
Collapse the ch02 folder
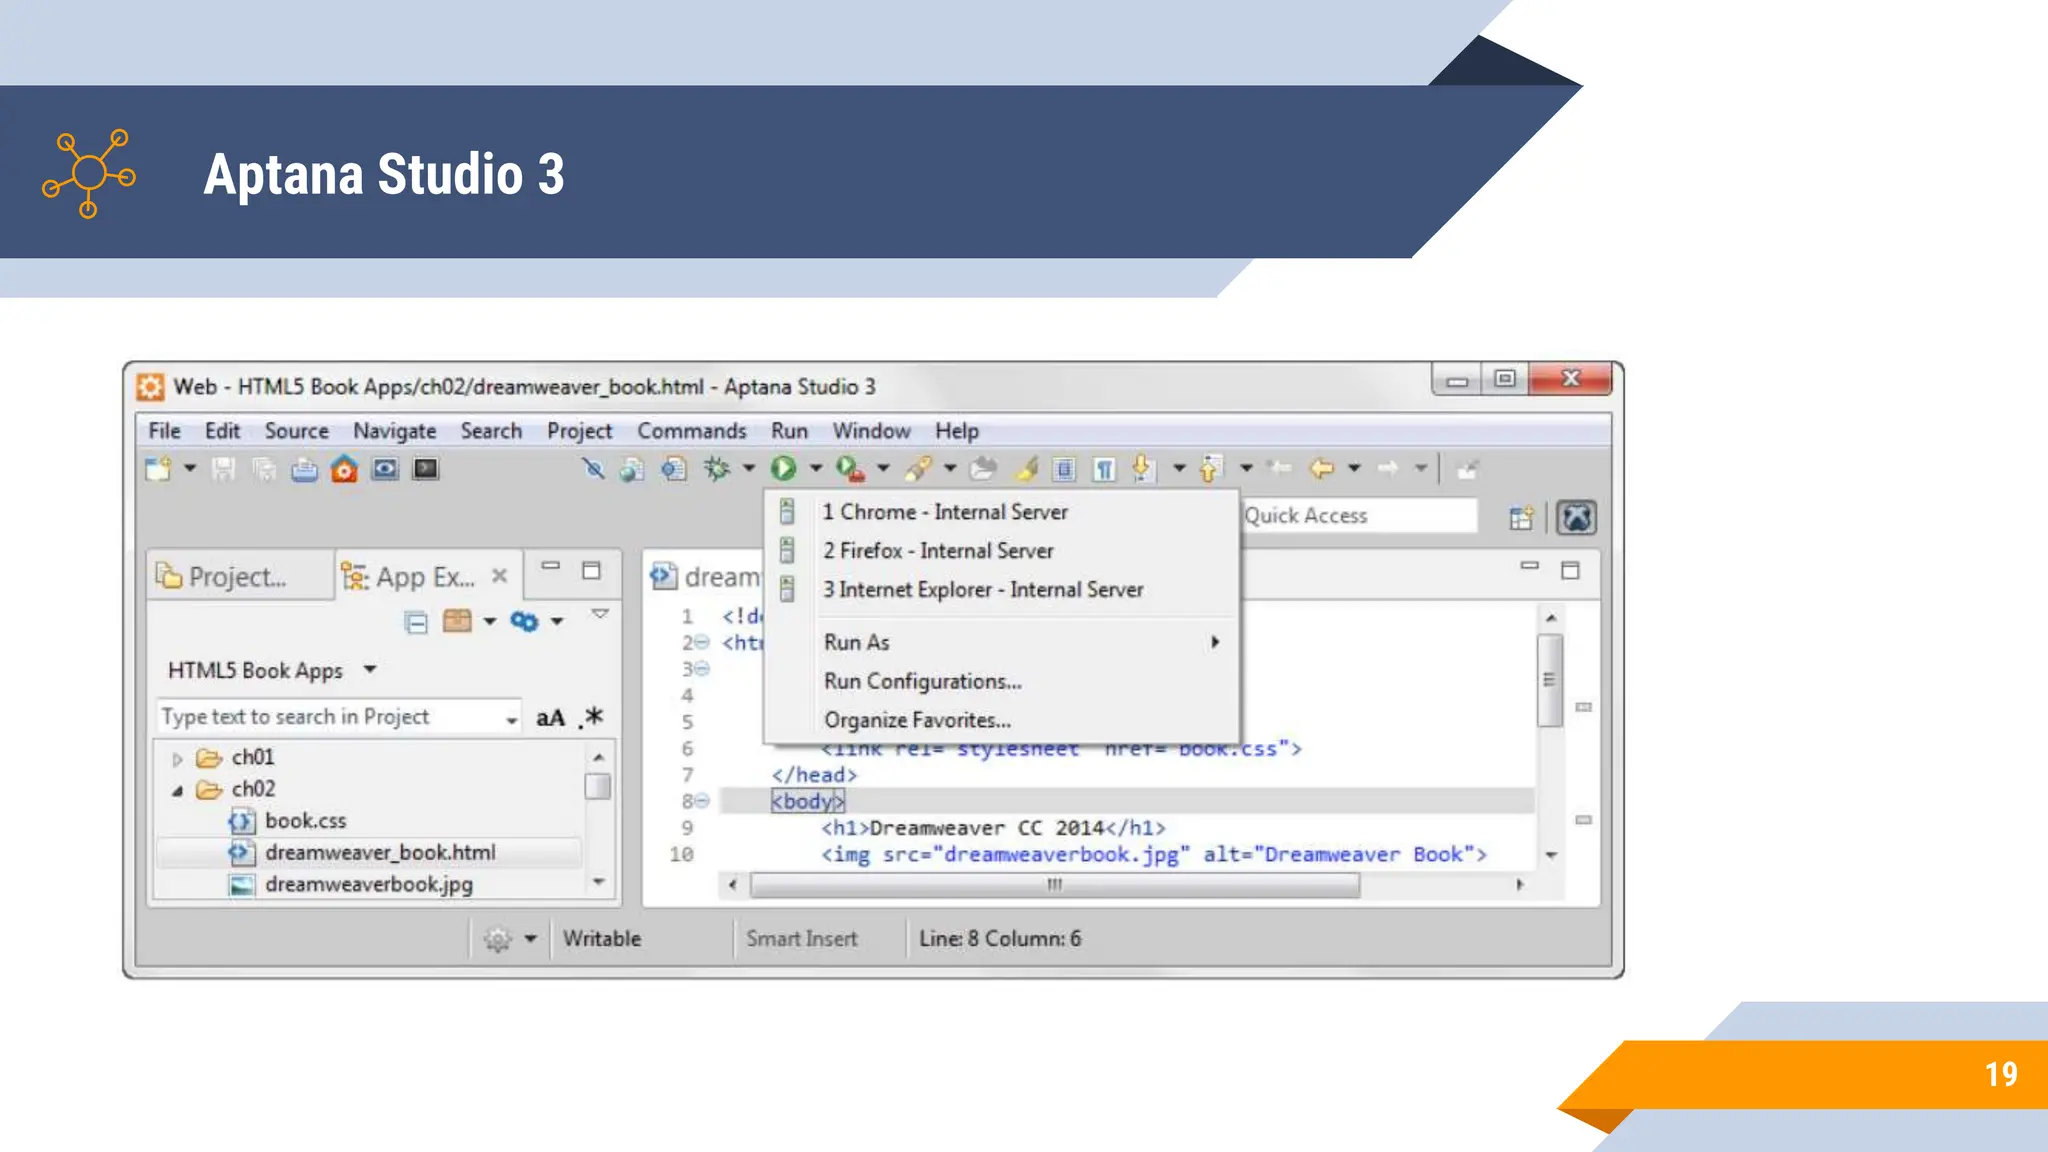[178, 790]
